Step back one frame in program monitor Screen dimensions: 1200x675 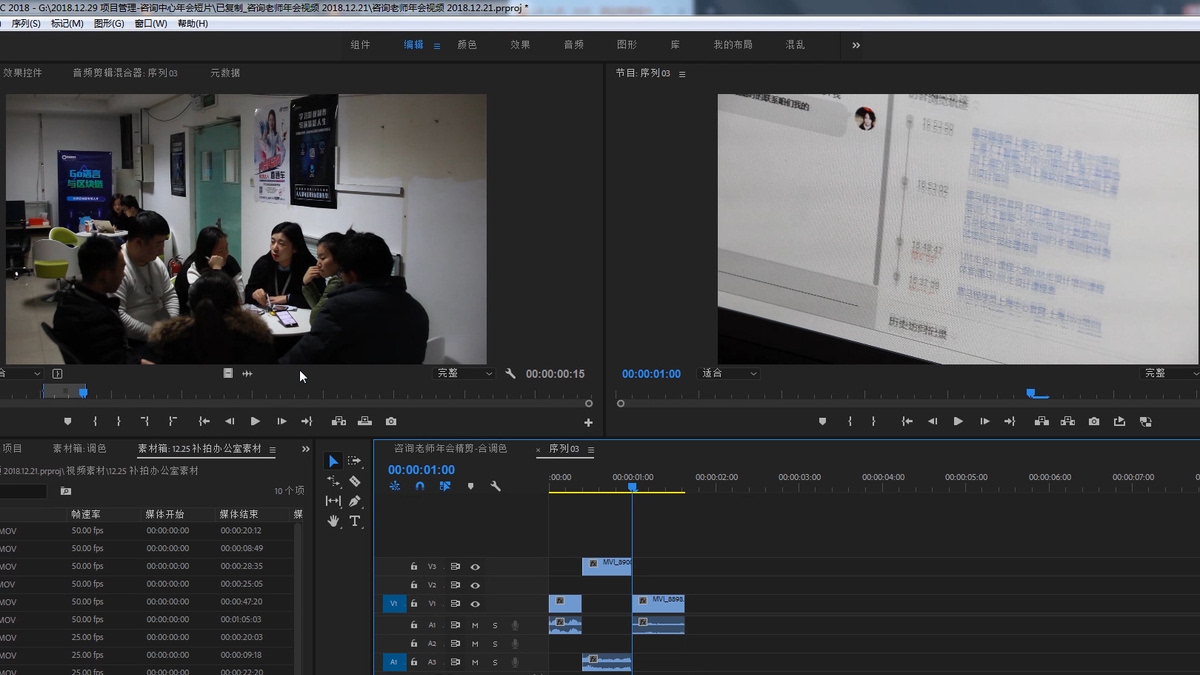(932, 421)
